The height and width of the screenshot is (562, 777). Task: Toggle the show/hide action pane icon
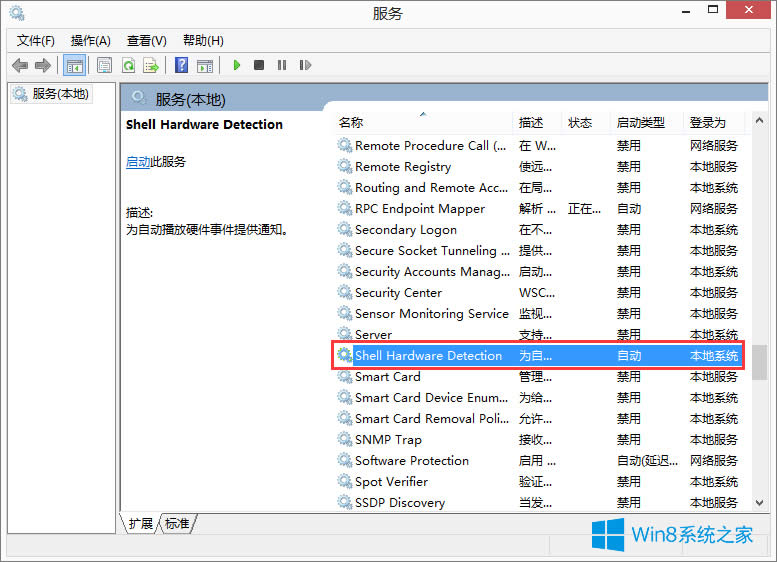205,65
